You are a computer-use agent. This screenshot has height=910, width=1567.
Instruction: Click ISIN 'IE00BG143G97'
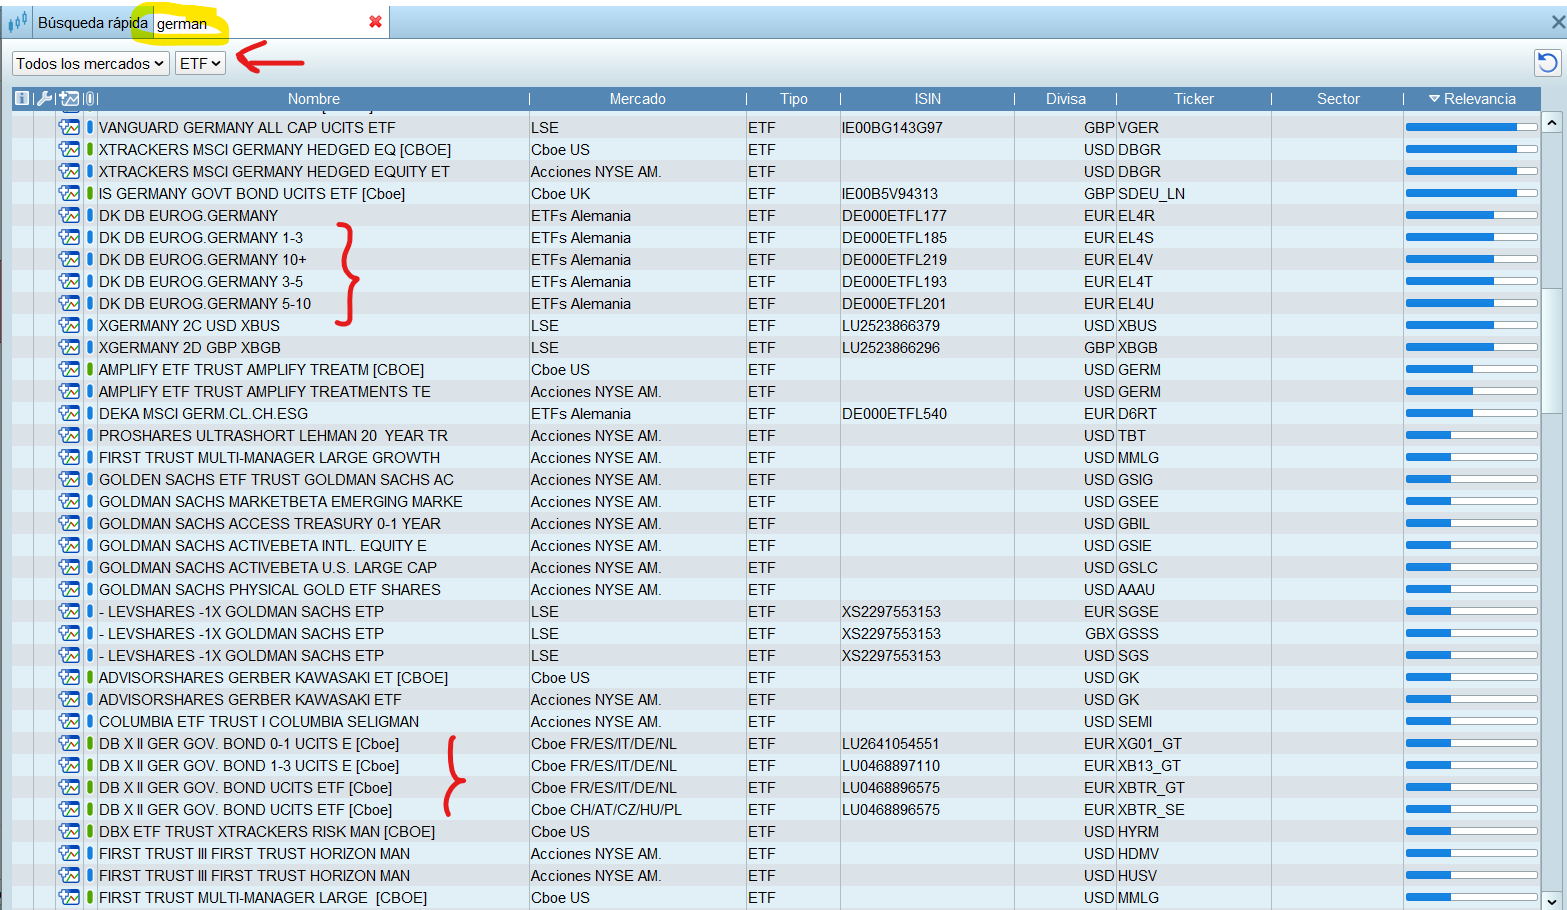(x=892, y=127)
